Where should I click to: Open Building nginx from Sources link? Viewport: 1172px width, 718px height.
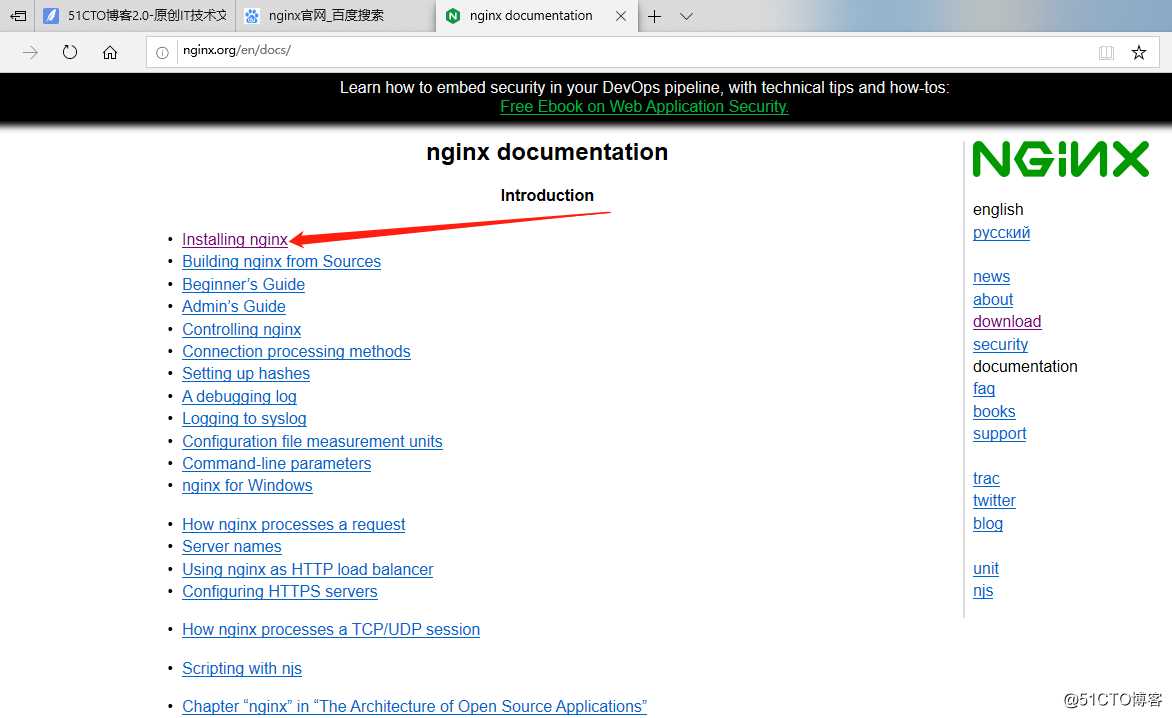coord(282,261)
